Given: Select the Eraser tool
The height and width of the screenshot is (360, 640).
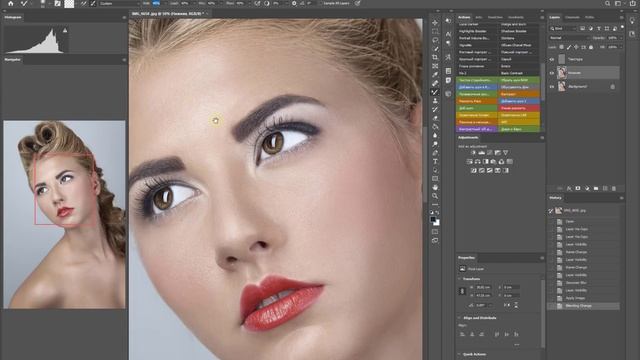Looking at the screenshot, I should tap(435, 118).
